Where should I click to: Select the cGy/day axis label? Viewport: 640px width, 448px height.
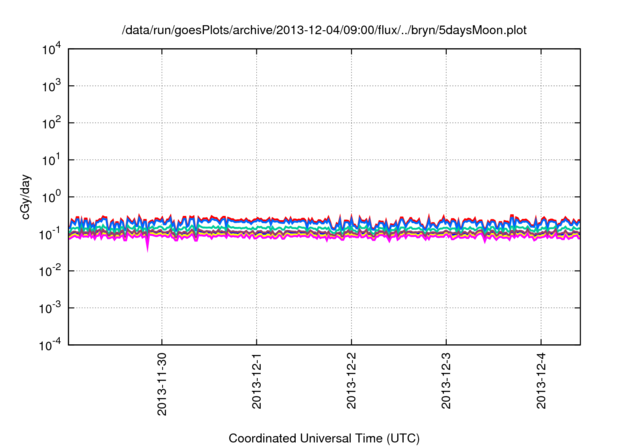coord(25,197)
